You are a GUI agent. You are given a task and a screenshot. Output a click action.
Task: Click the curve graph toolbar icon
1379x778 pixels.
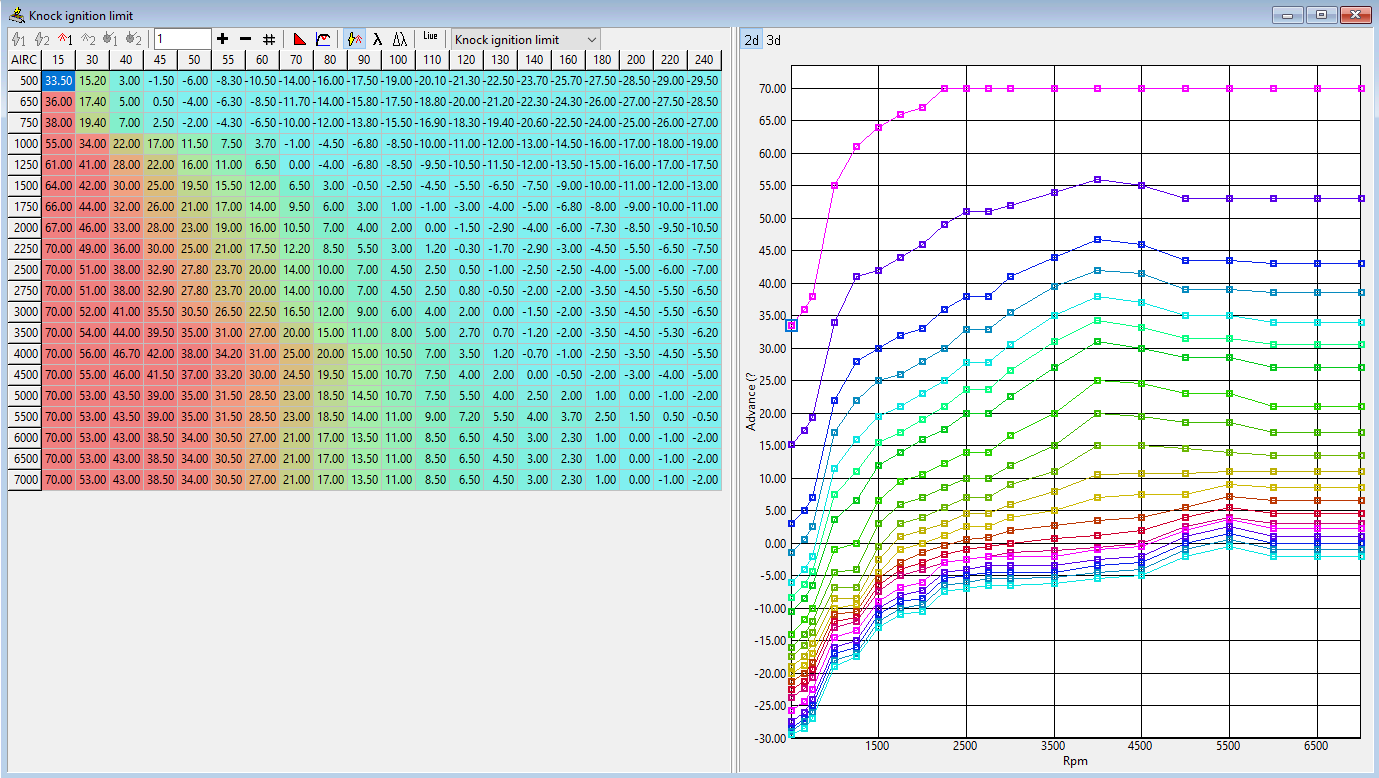point(323,39)
